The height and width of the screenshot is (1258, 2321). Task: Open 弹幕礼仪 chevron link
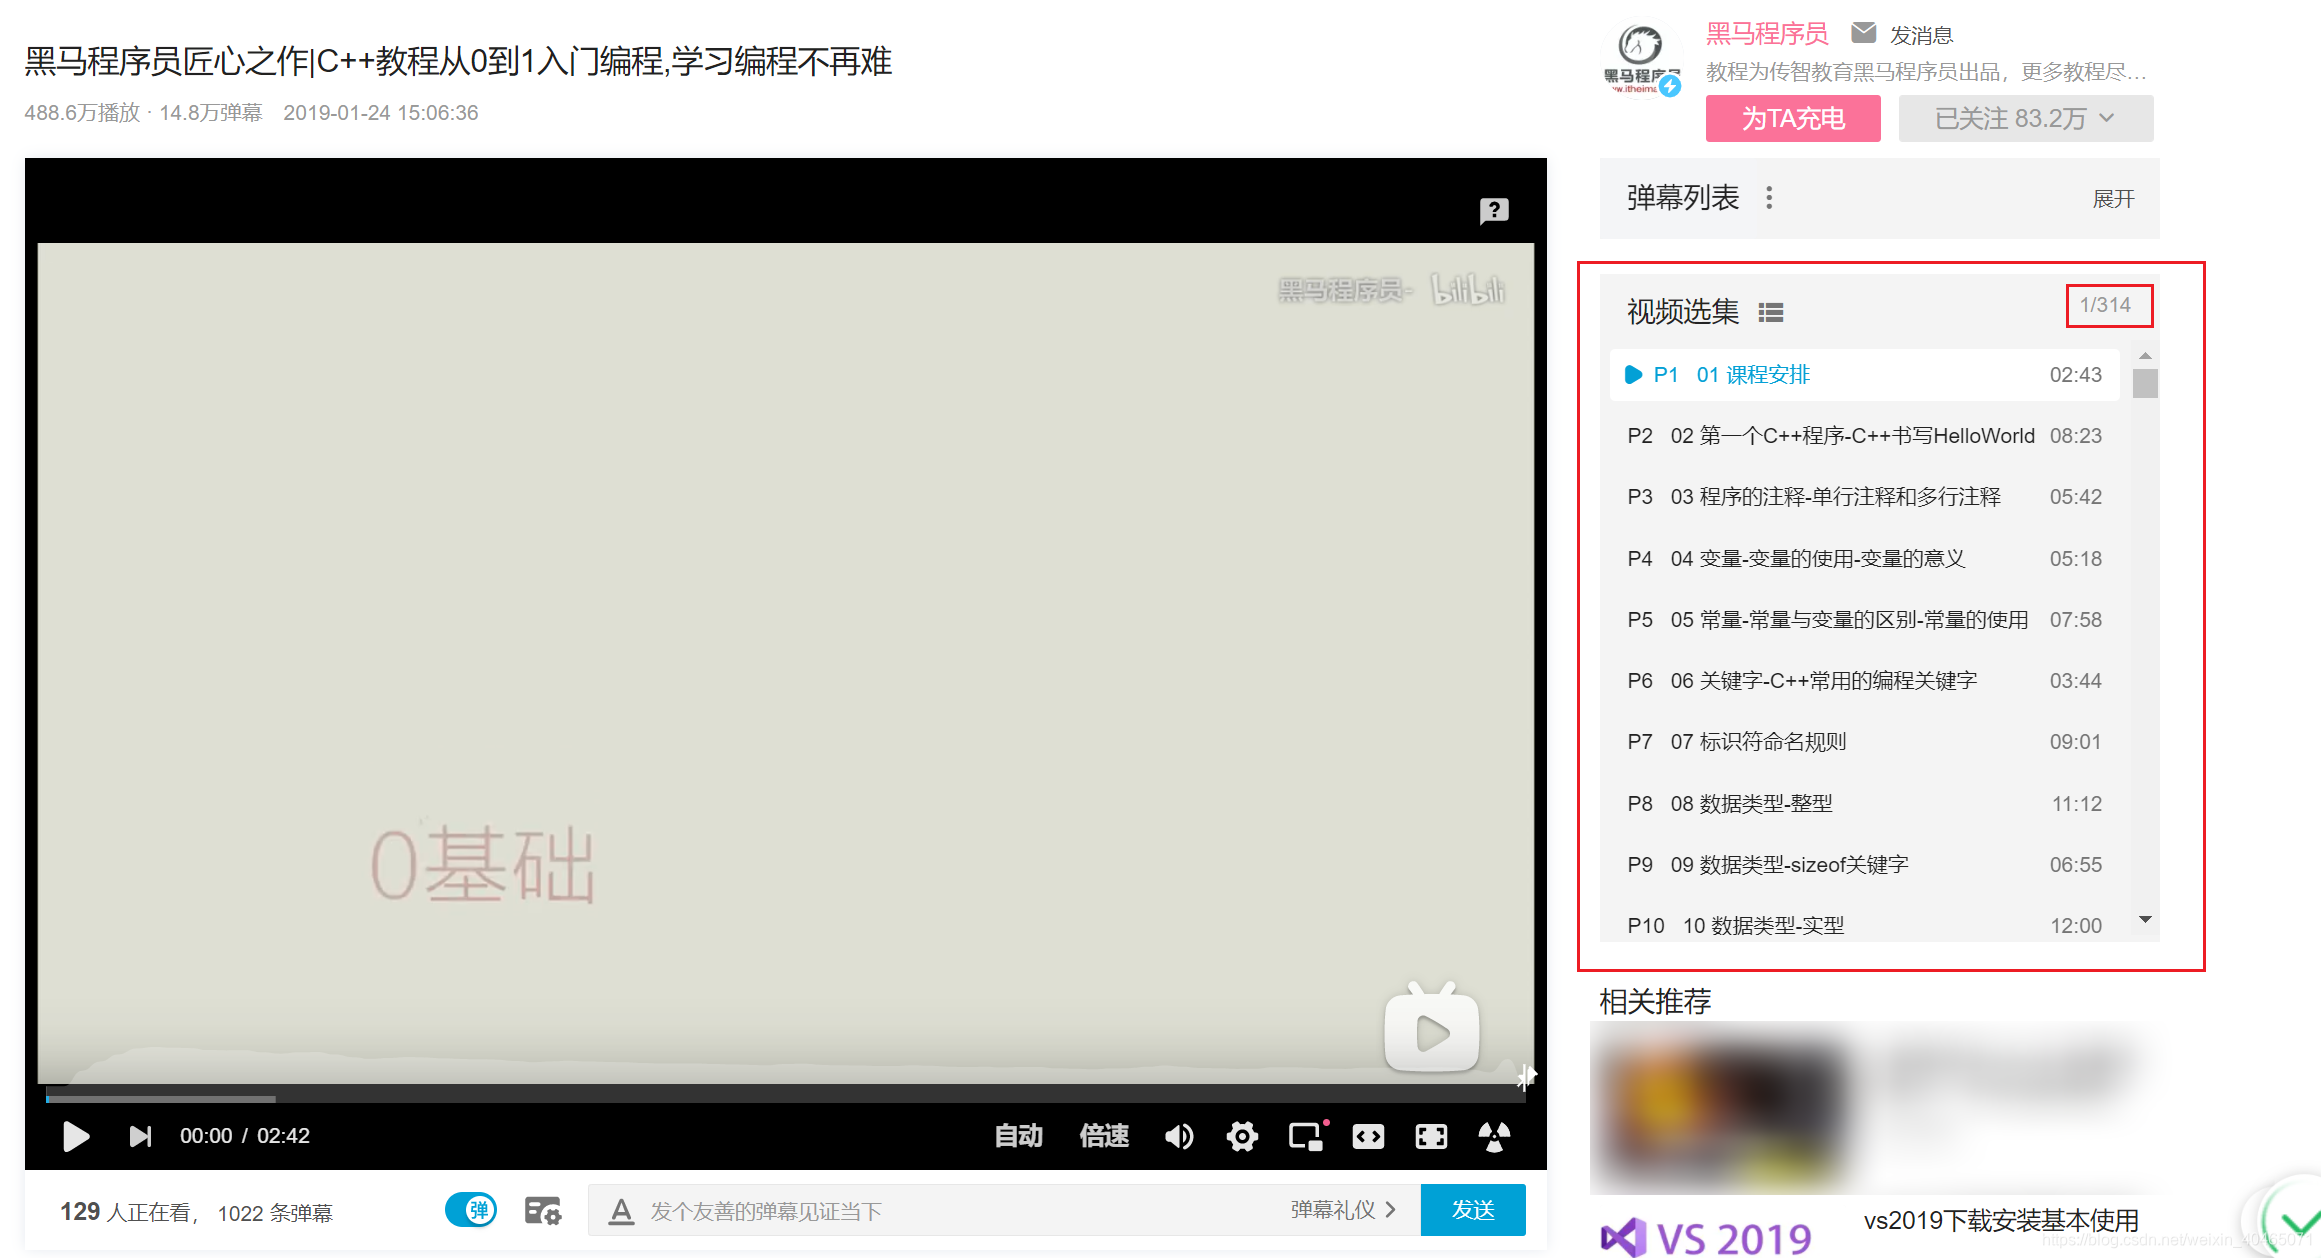coord(1343,1210)
